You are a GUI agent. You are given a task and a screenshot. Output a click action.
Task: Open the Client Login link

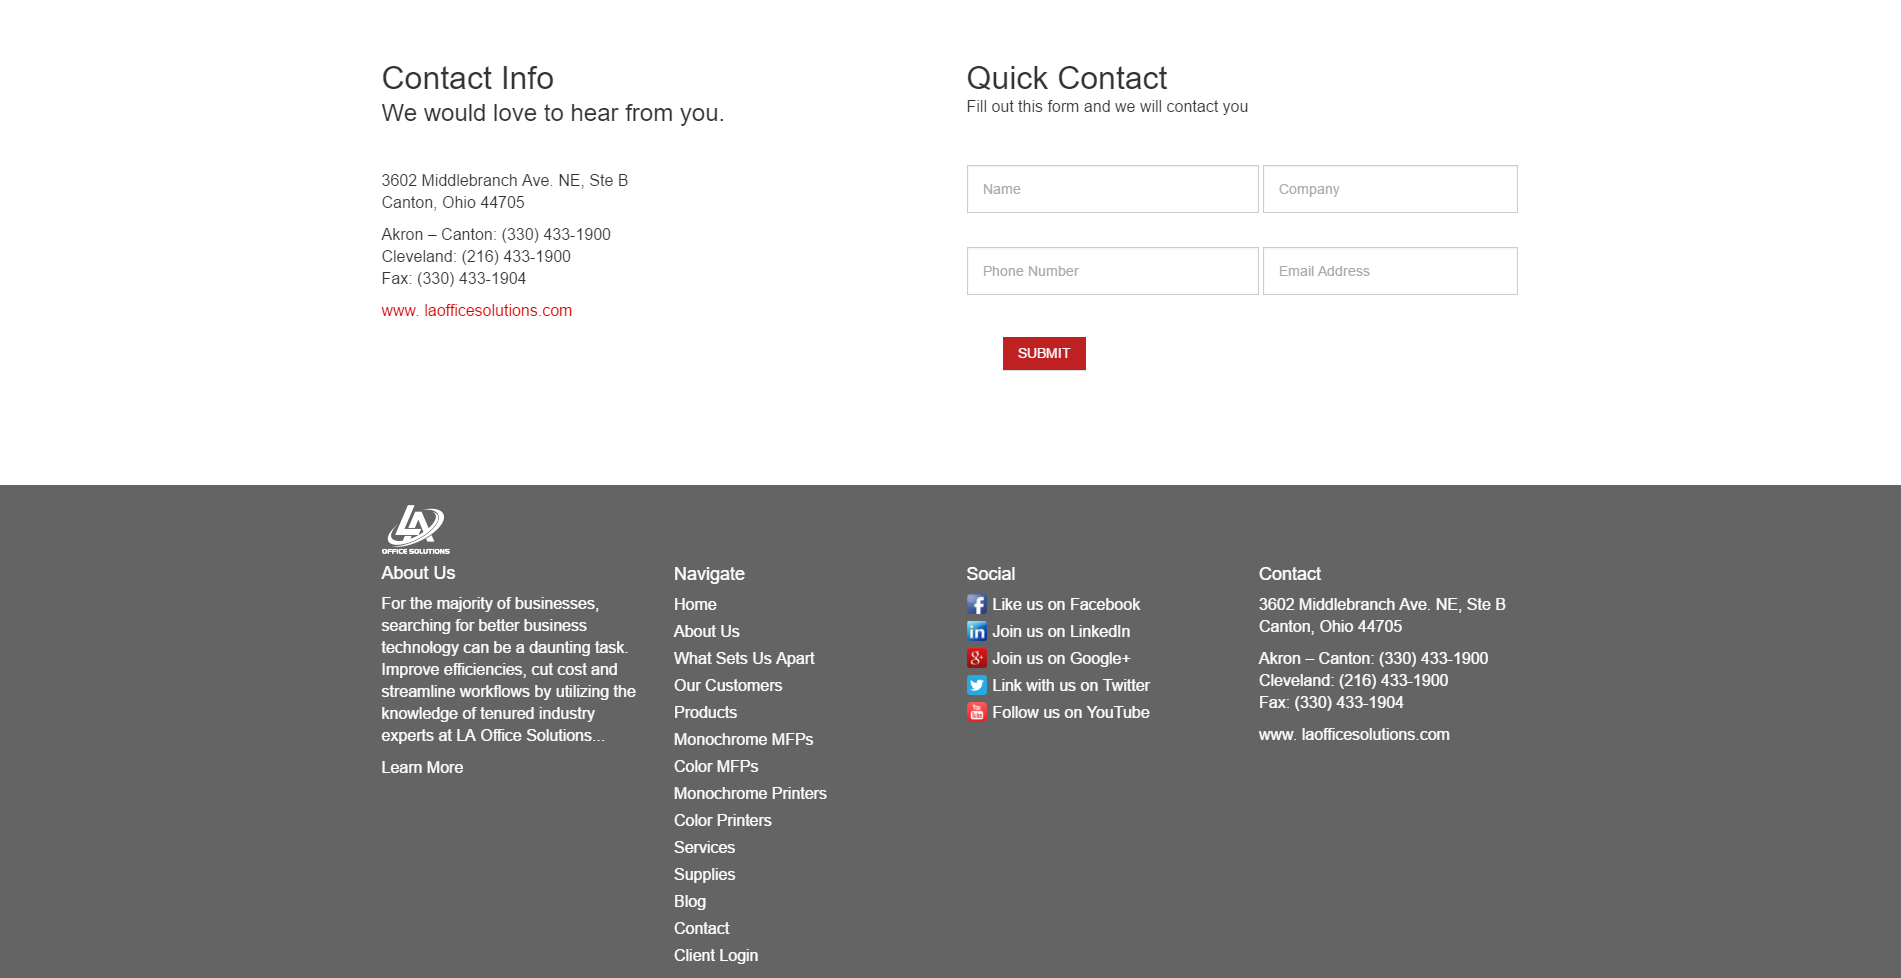coord(716,955)
